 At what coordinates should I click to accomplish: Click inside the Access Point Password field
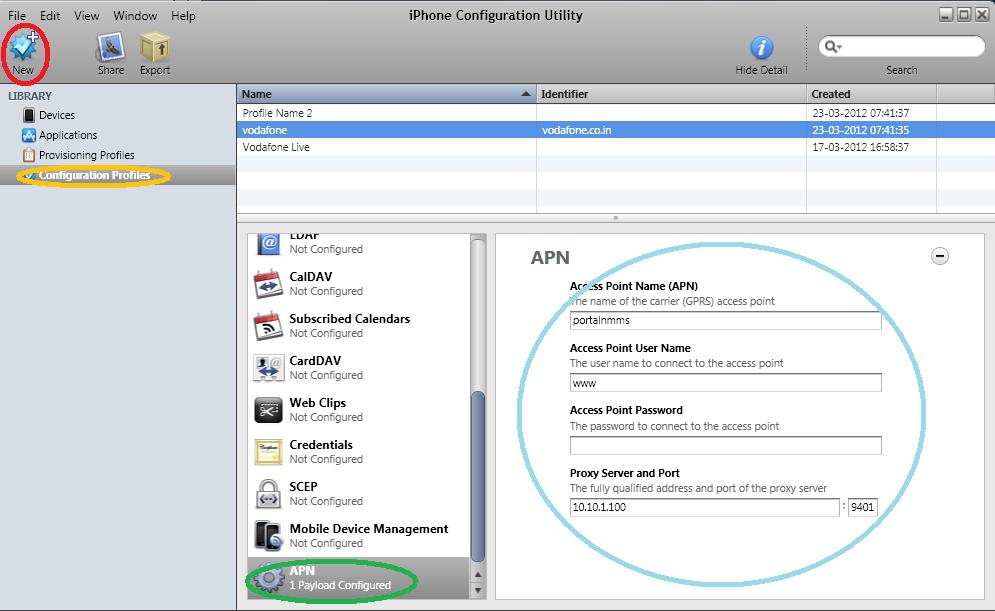coord(724,445)
